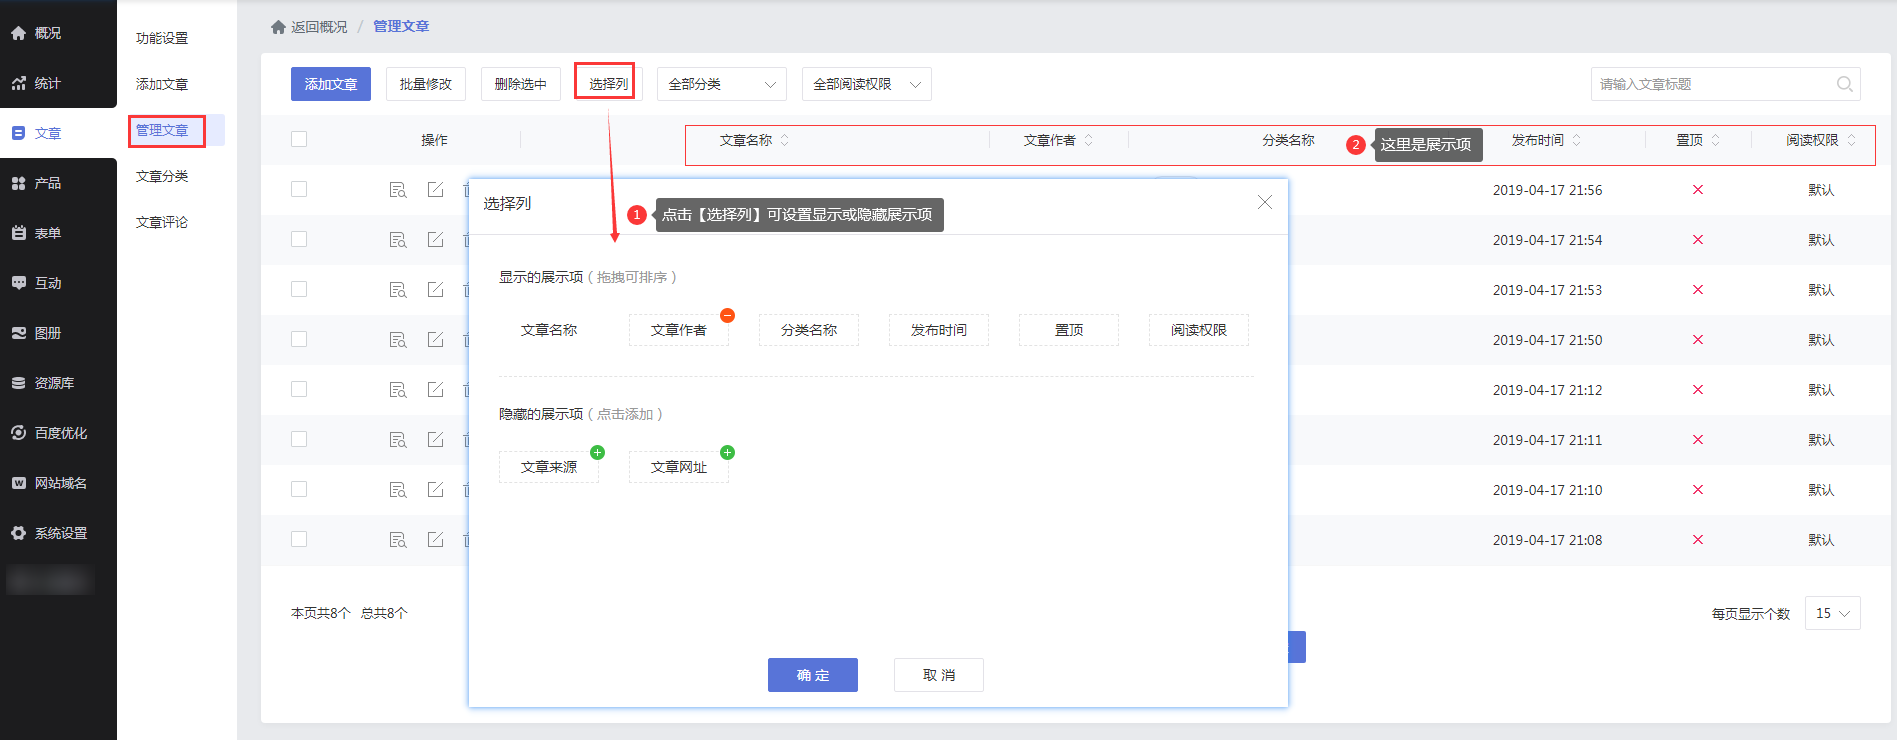Click the search magnifier icon in title field
This screenshot has width=1897, height=740.
point(1845,84)
